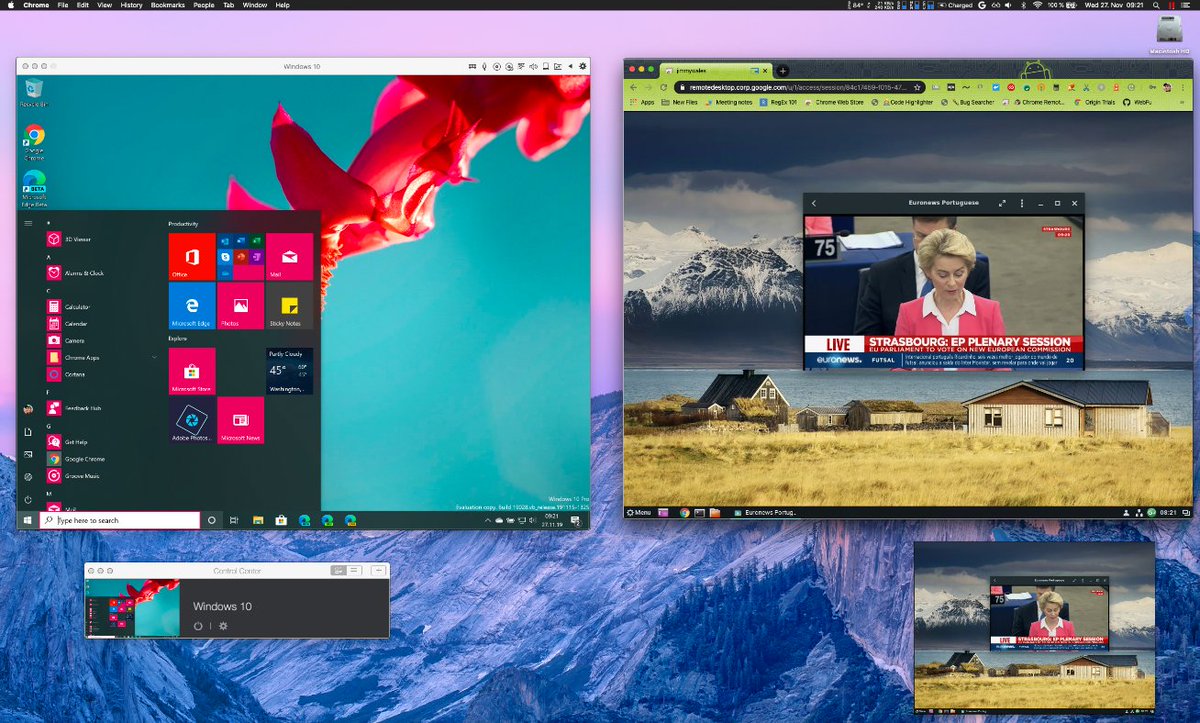This screenshot has width=1200, height=723.
Task: Open the Menu launcher on remote Linux taskbar
Action: pyautogui.click(x=640, y=511)
